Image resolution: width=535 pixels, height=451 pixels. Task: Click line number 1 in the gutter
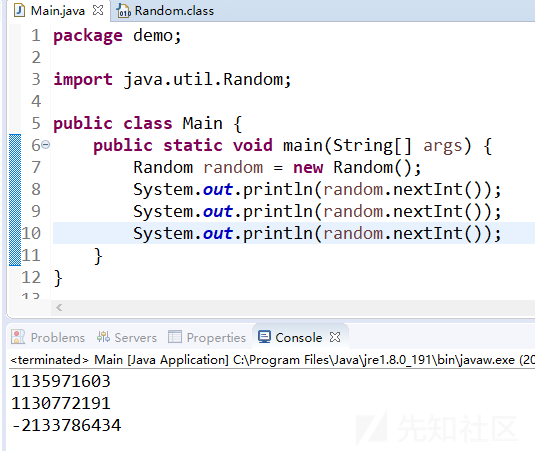pyautogui.click(x=36, y=35)
